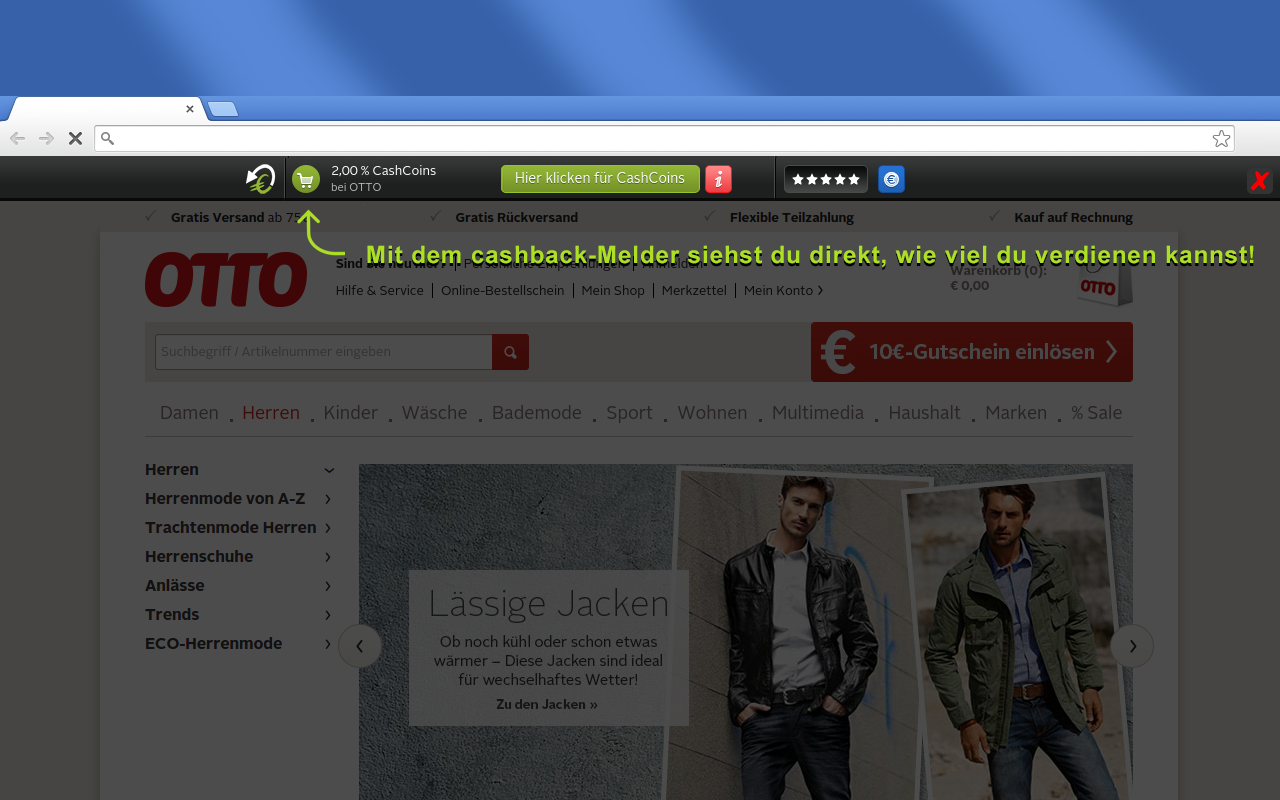Expand Trends sidebar arrow
Screen dimensions: 1280x800
[328, 615]
